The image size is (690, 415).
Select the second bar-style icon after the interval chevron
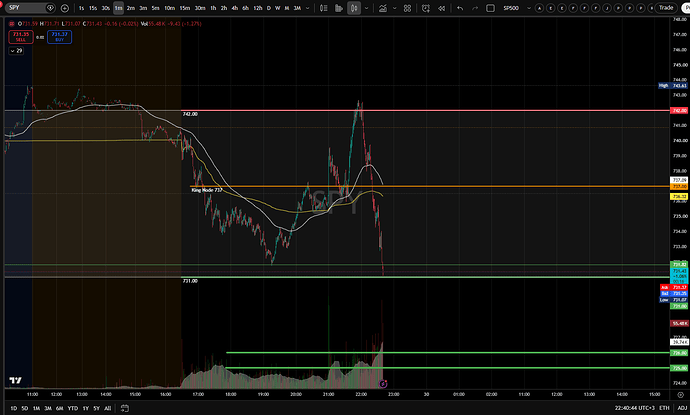click(x=339, y=8)
